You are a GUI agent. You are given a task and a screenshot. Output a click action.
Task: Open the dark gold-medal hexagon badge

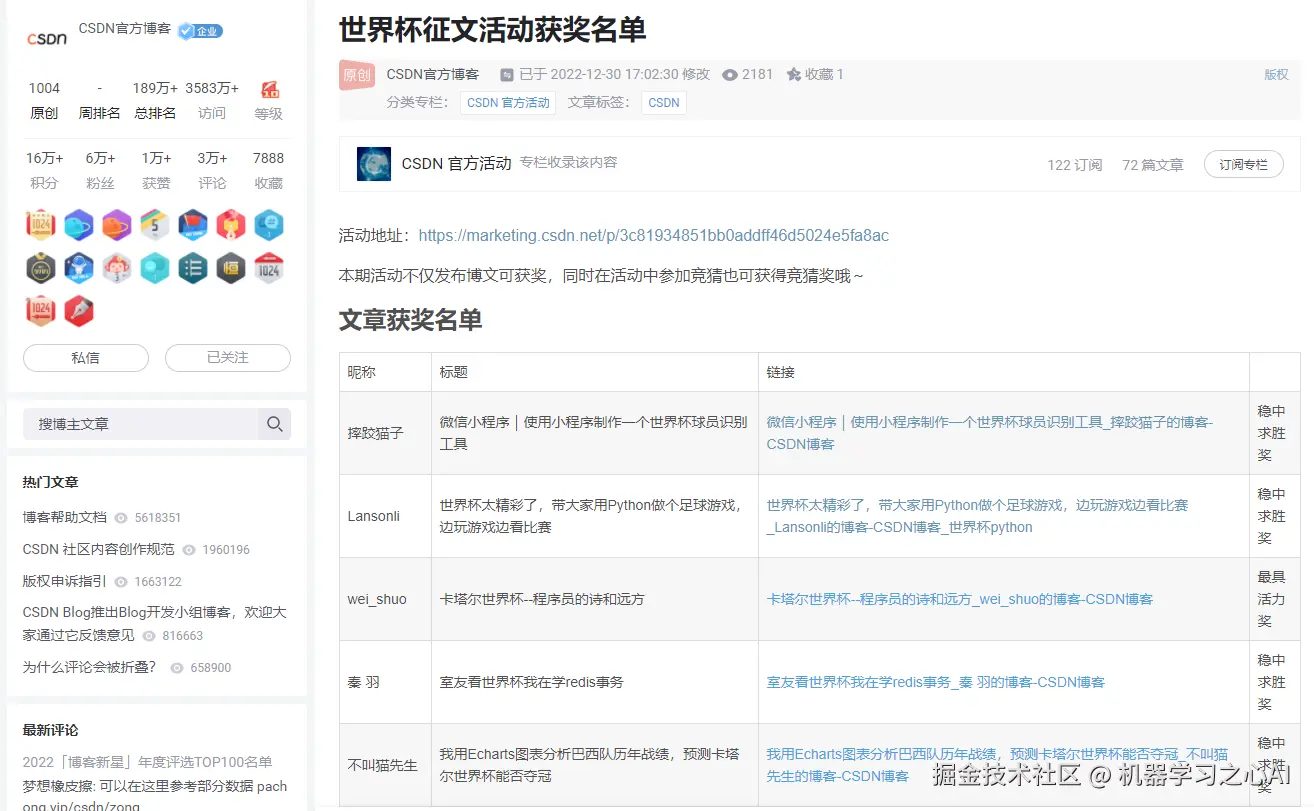(x=41, y=268)
